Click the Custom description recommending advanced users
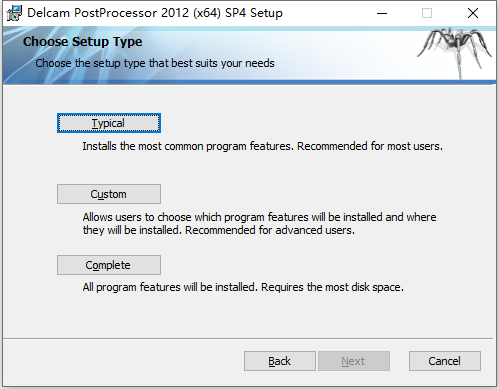The width and height of the screenshot is (499, 389). point(259,224)
